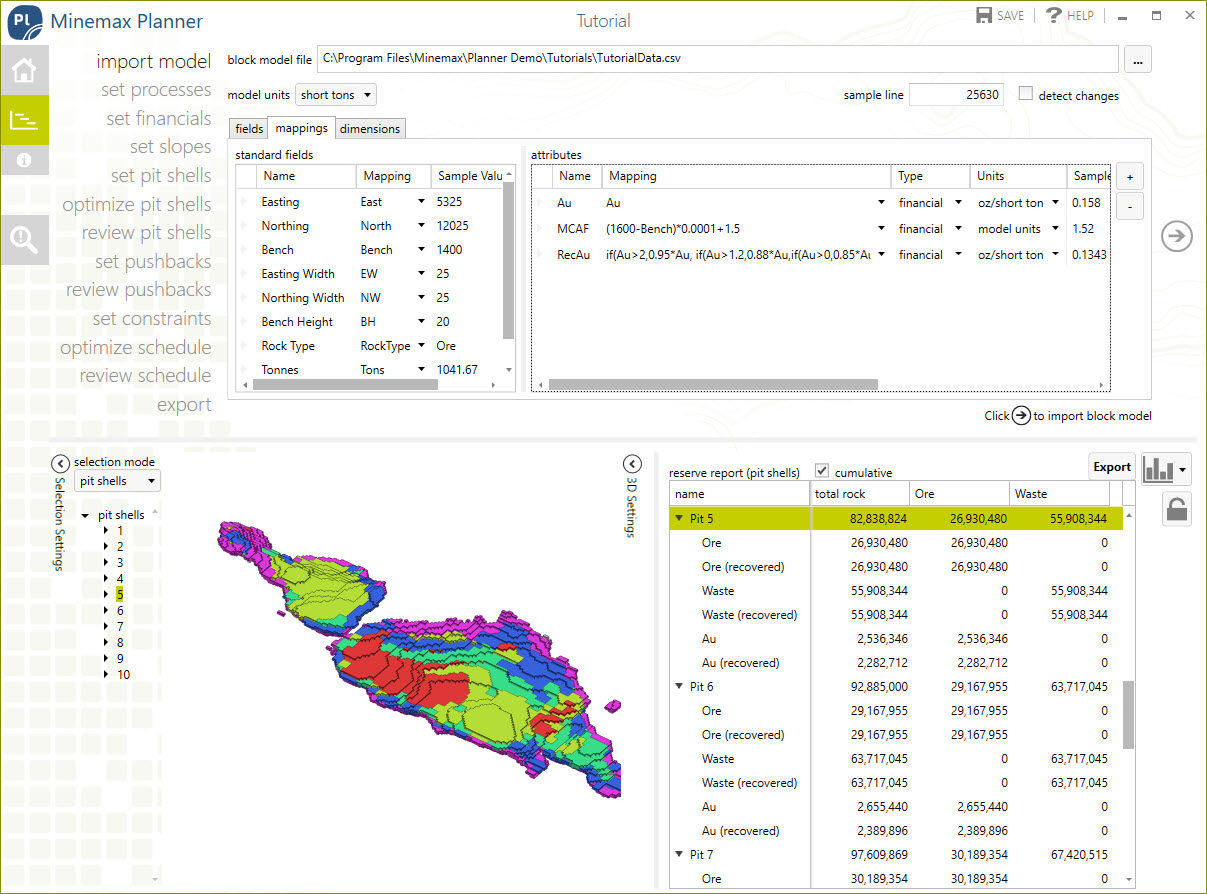Click the attributes horizontal scrollbar thumb
The width and height of the screenshot is (1207, 894).
coord(713,385)
